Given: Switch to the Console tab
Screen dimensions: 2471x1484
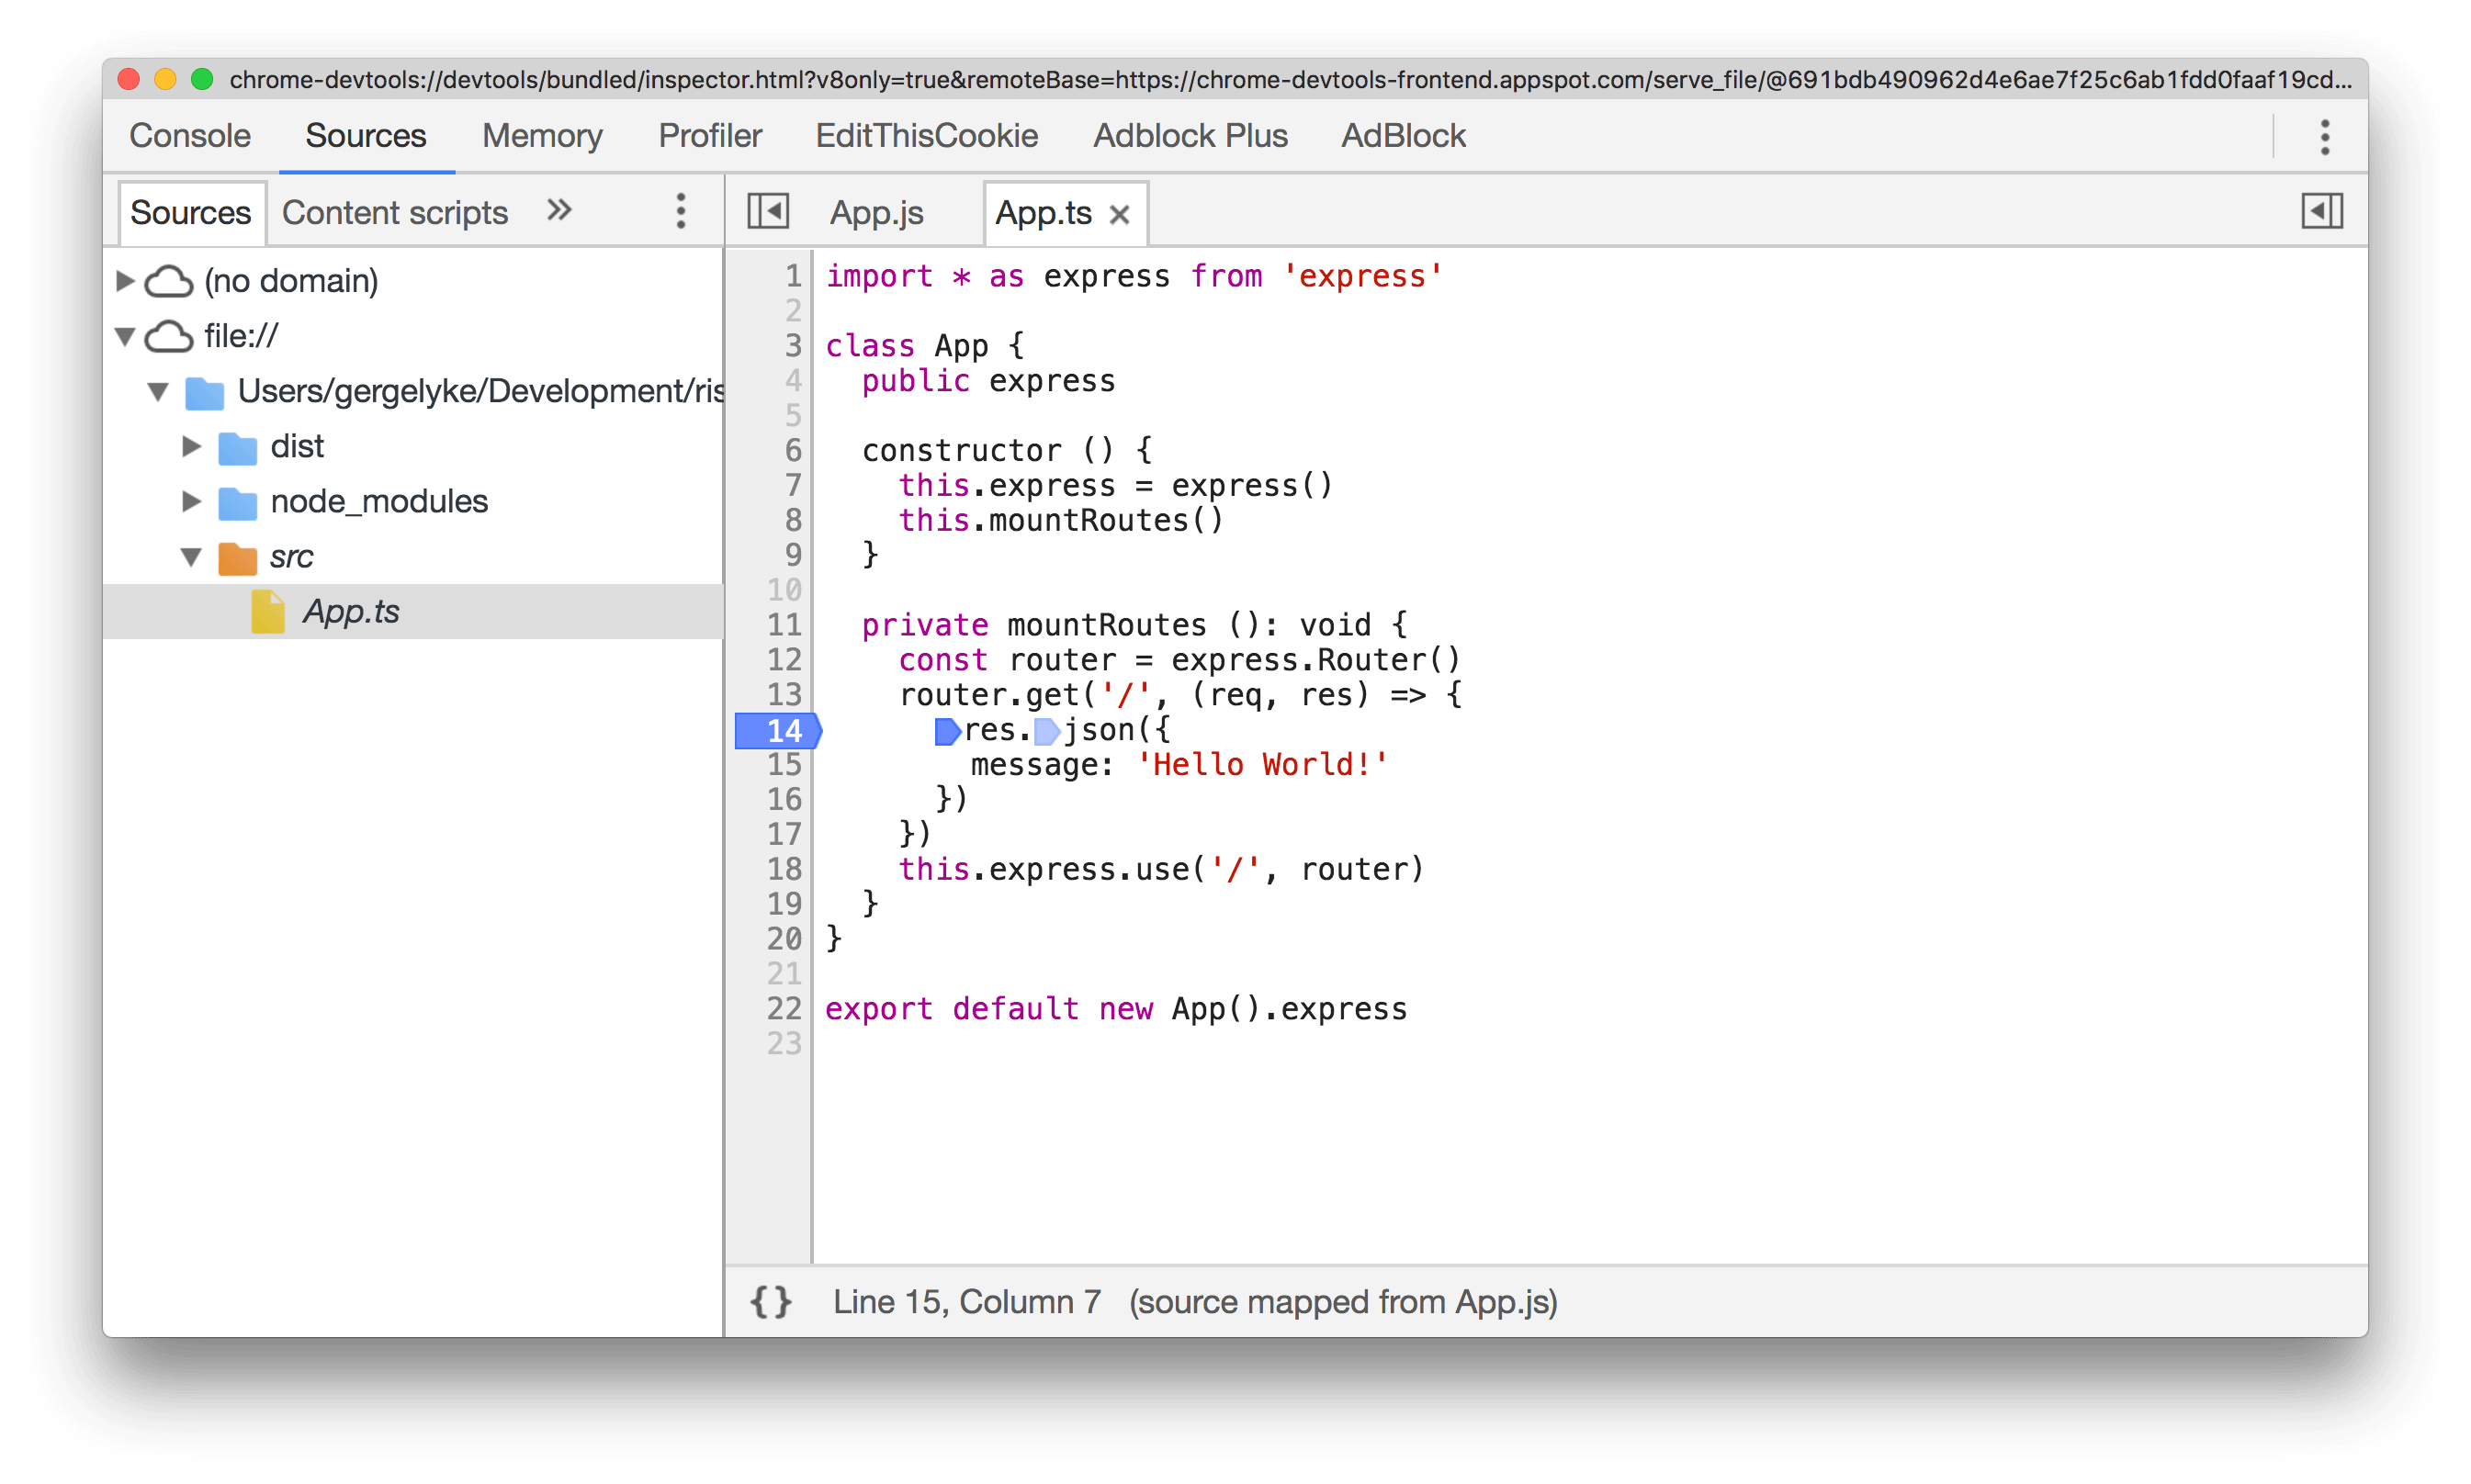Looking at the screenshot, I should click(x=191, y=138).
